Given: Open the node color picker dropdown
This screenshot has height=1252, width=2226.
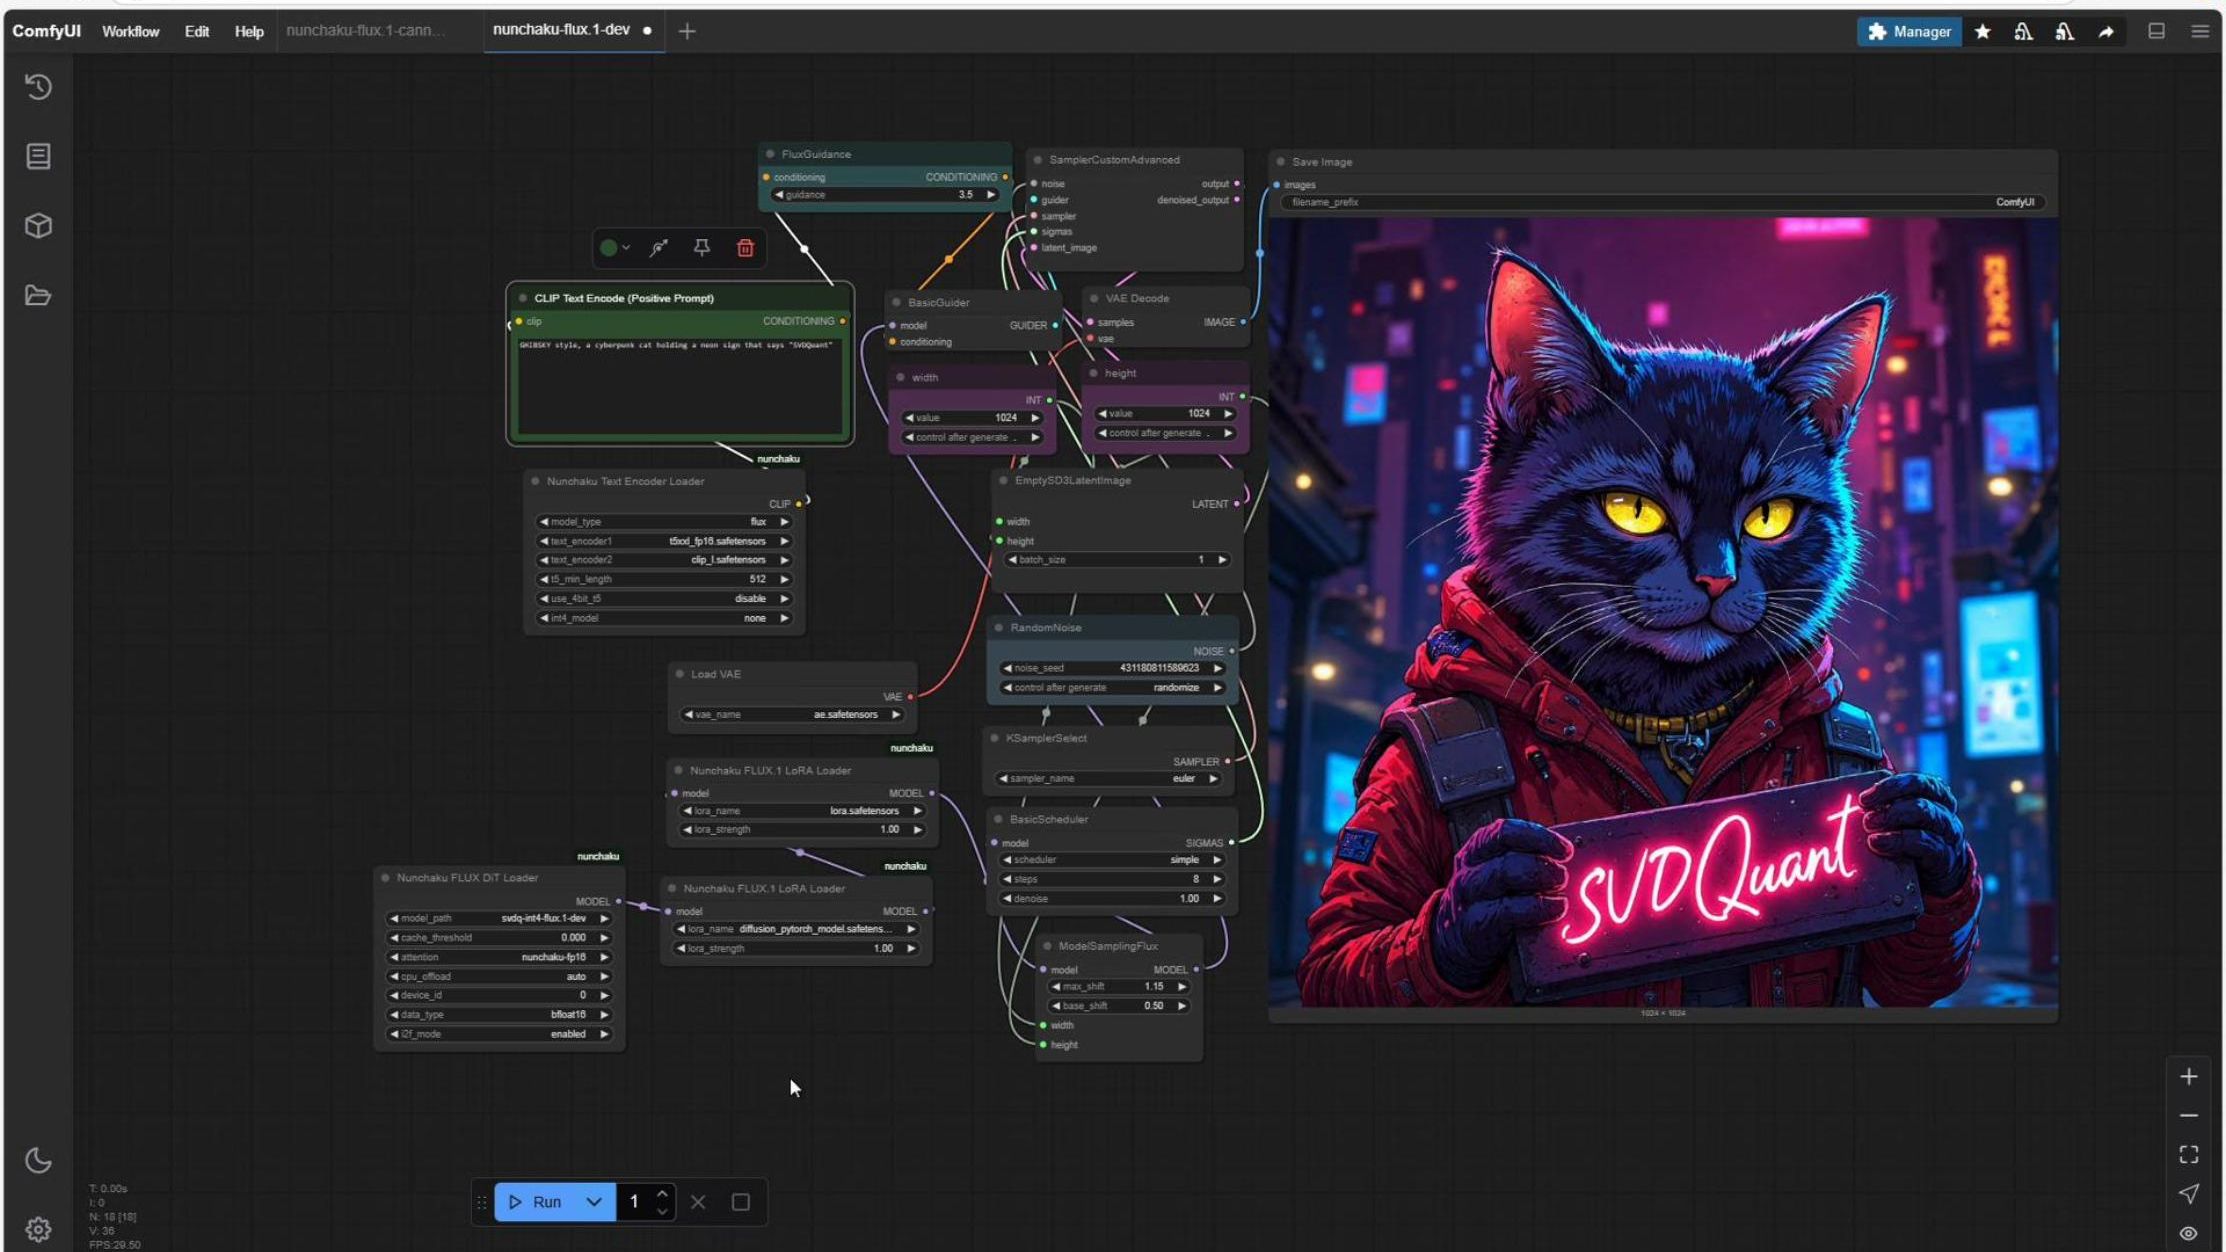Looking at the screenshot, I should (614, 248).
